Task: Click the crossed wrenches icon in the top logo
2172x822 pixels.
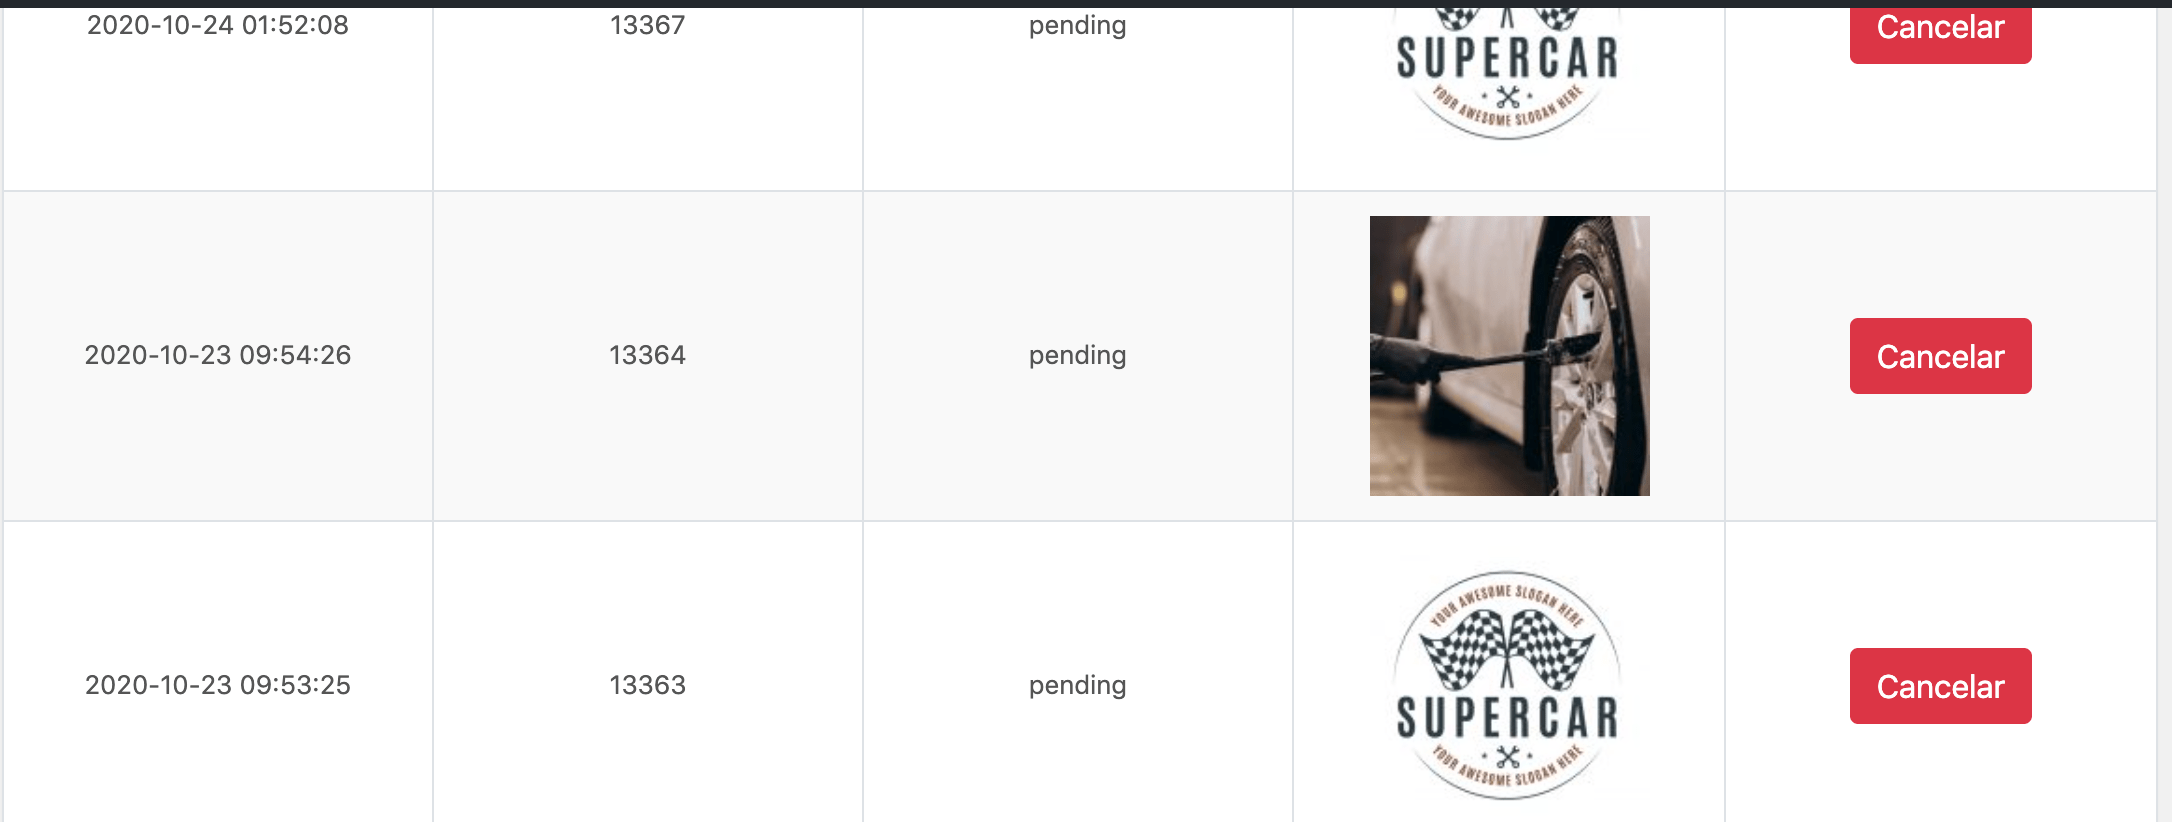Action: [1508, 97]
